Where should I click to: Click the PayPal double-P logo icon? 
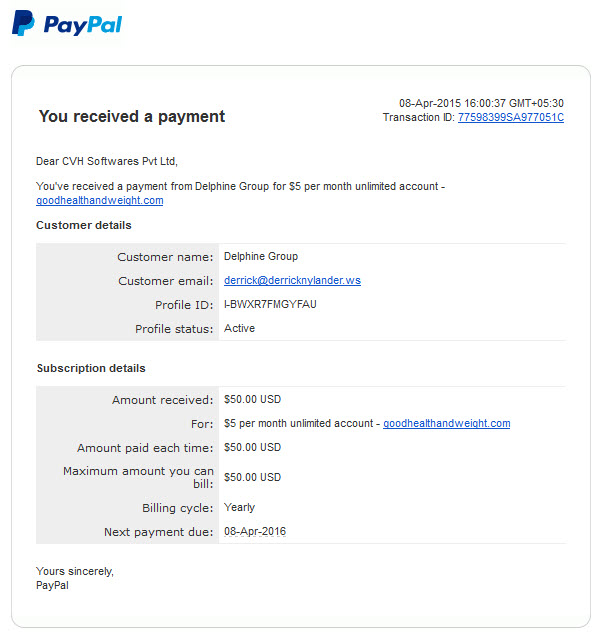[x=23, y=23]
